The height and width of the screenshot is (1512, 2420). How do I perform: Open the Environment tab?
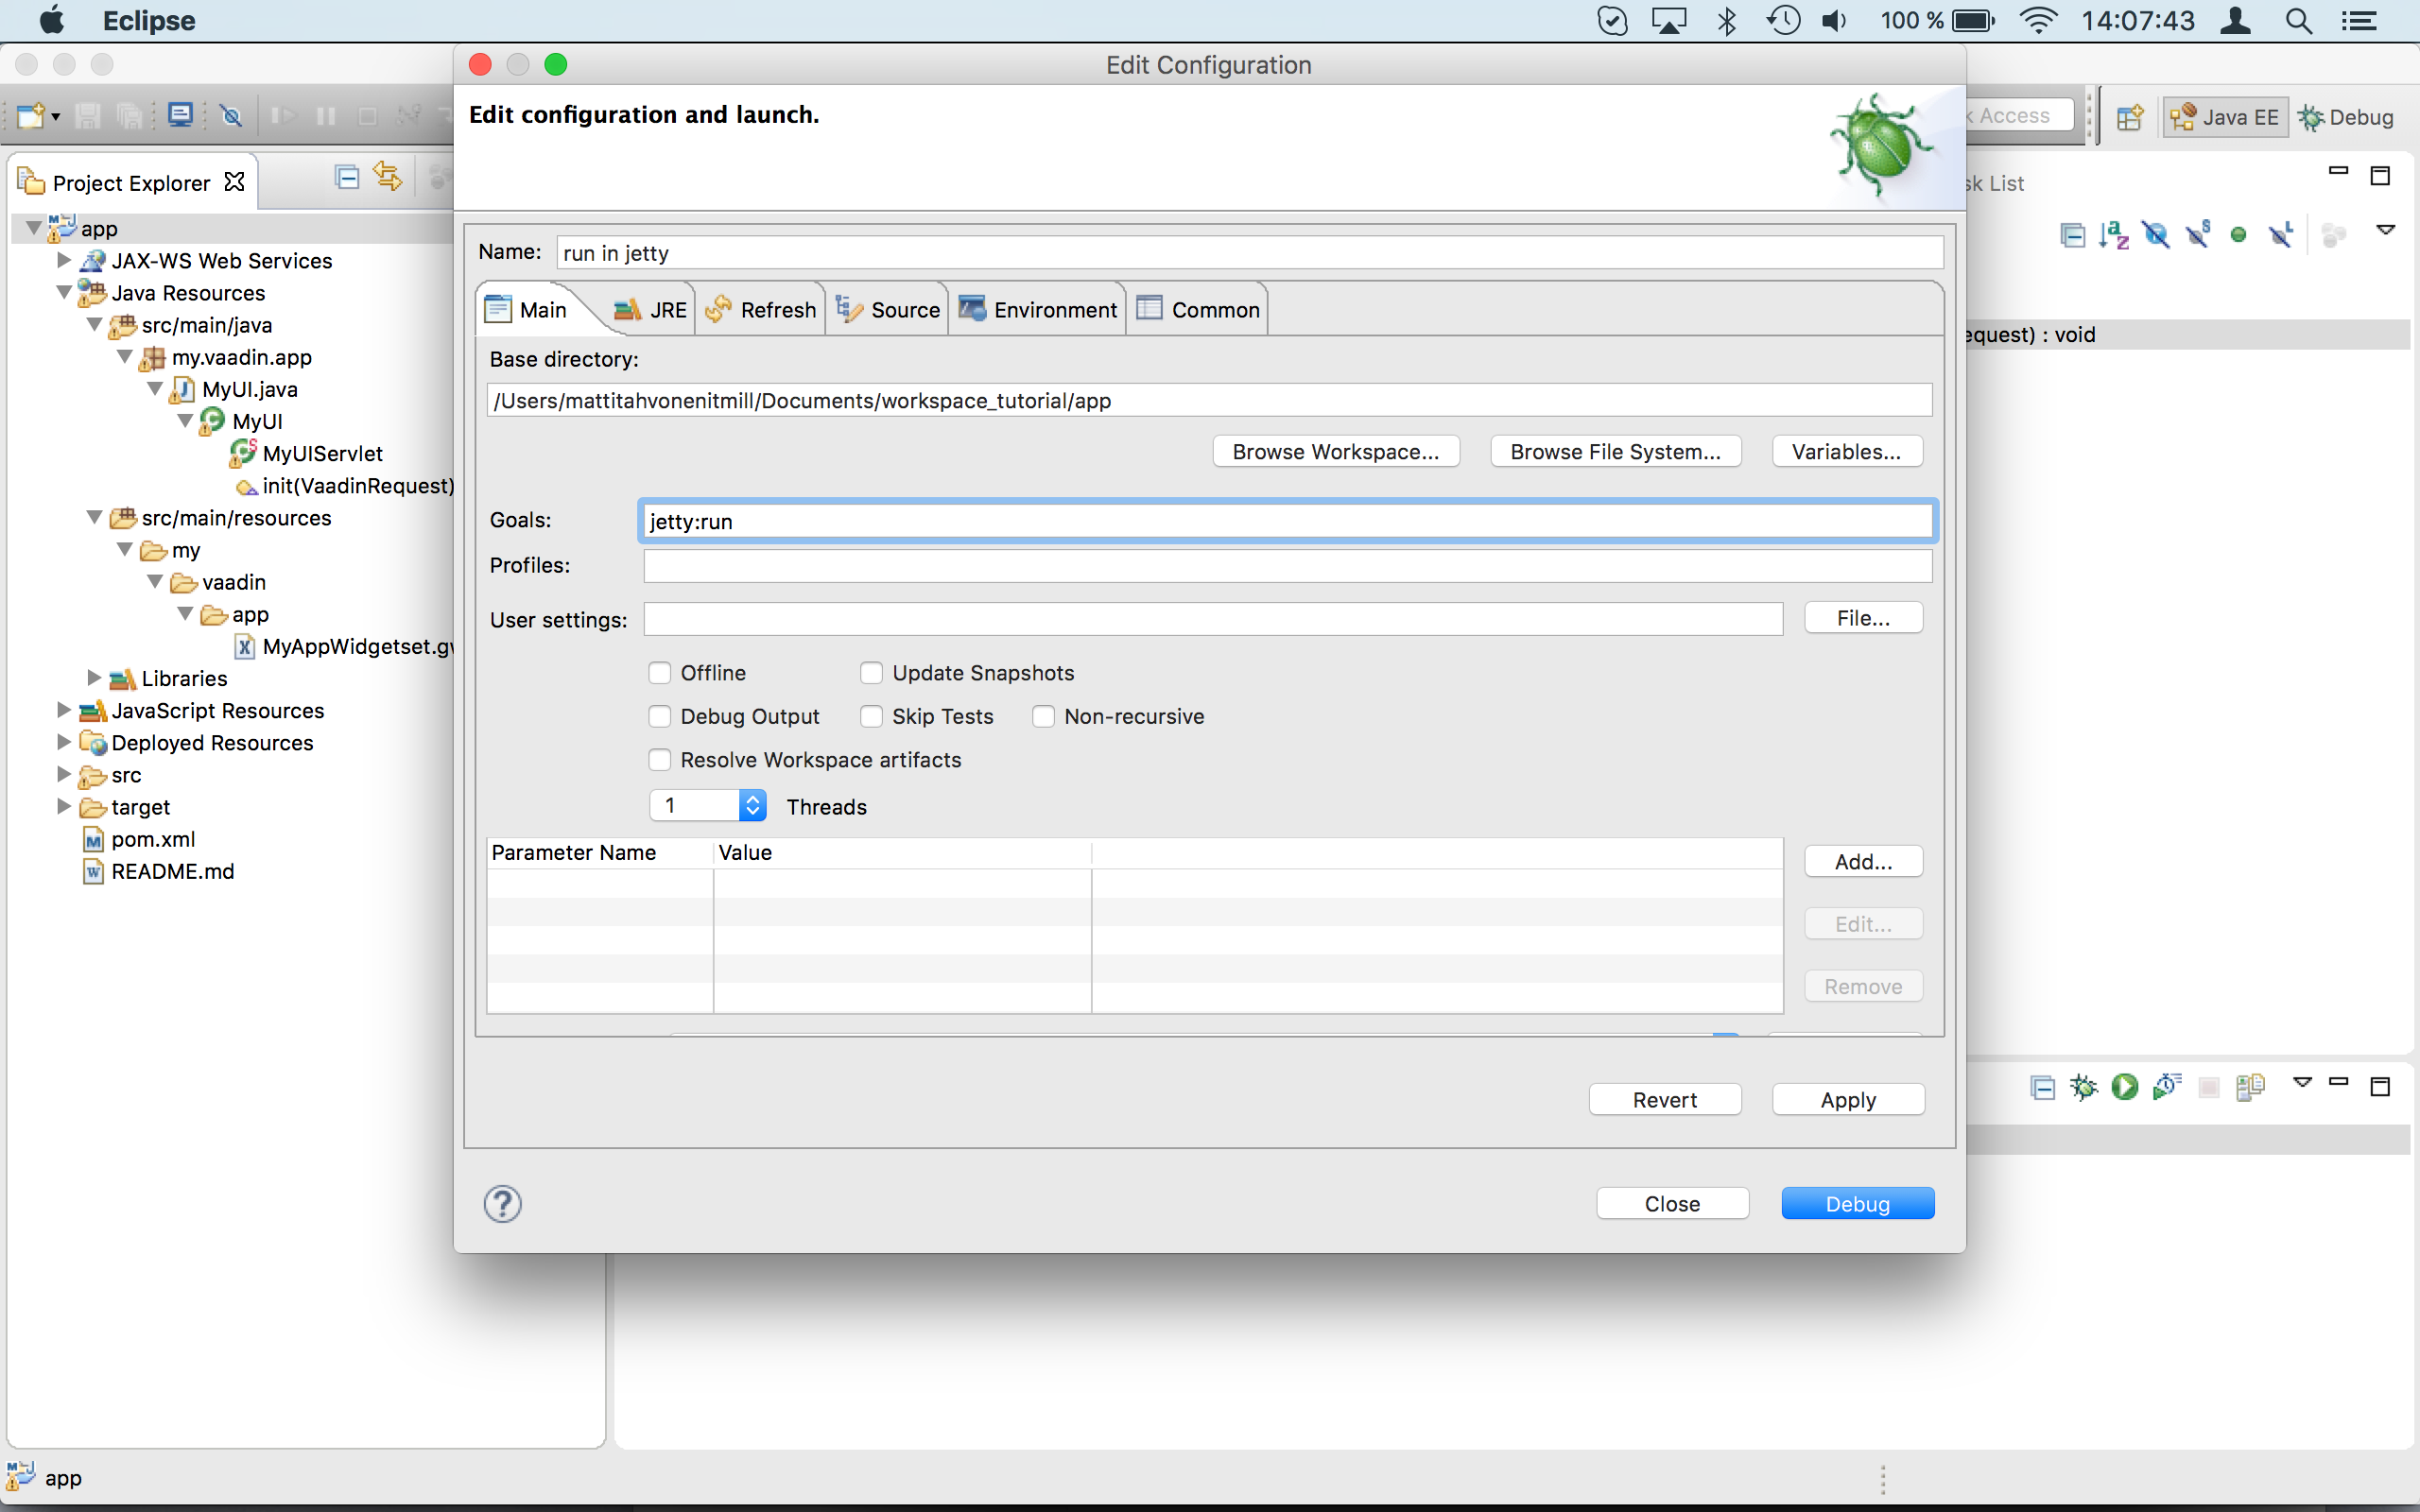1038,310
